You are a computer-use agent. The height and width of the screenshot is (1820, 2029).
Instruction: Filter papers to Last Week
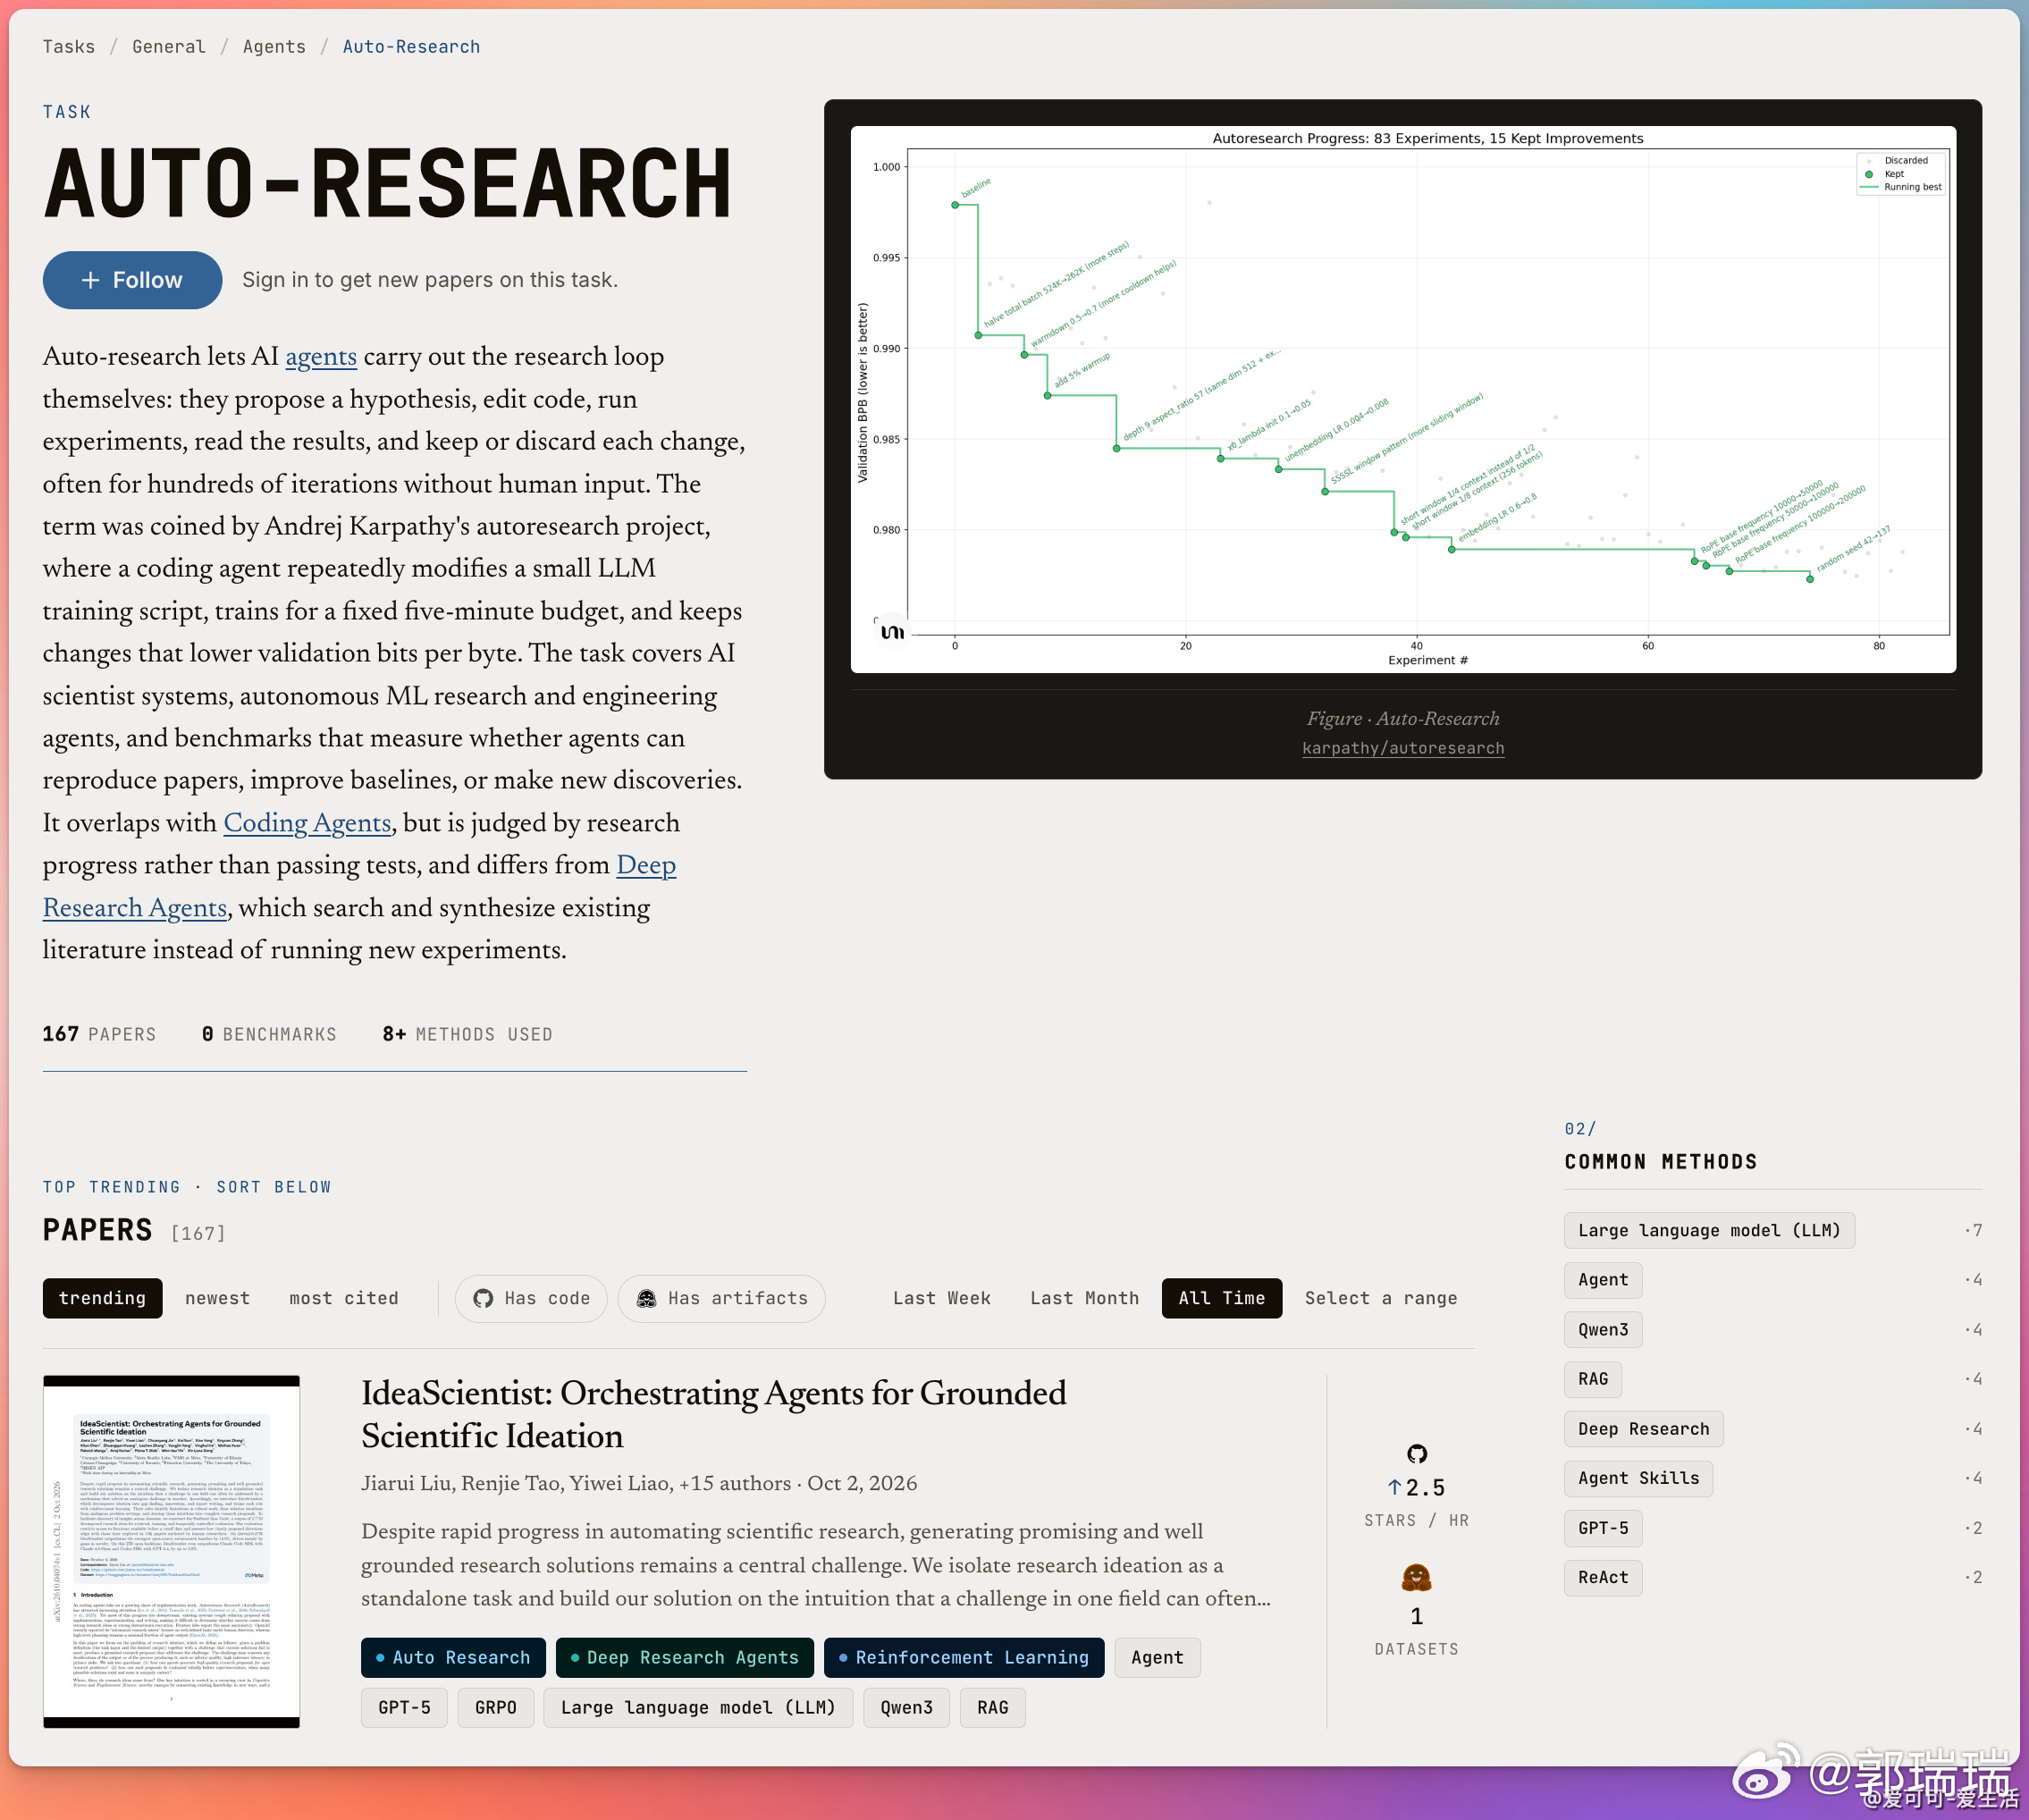pos(941,1298)
